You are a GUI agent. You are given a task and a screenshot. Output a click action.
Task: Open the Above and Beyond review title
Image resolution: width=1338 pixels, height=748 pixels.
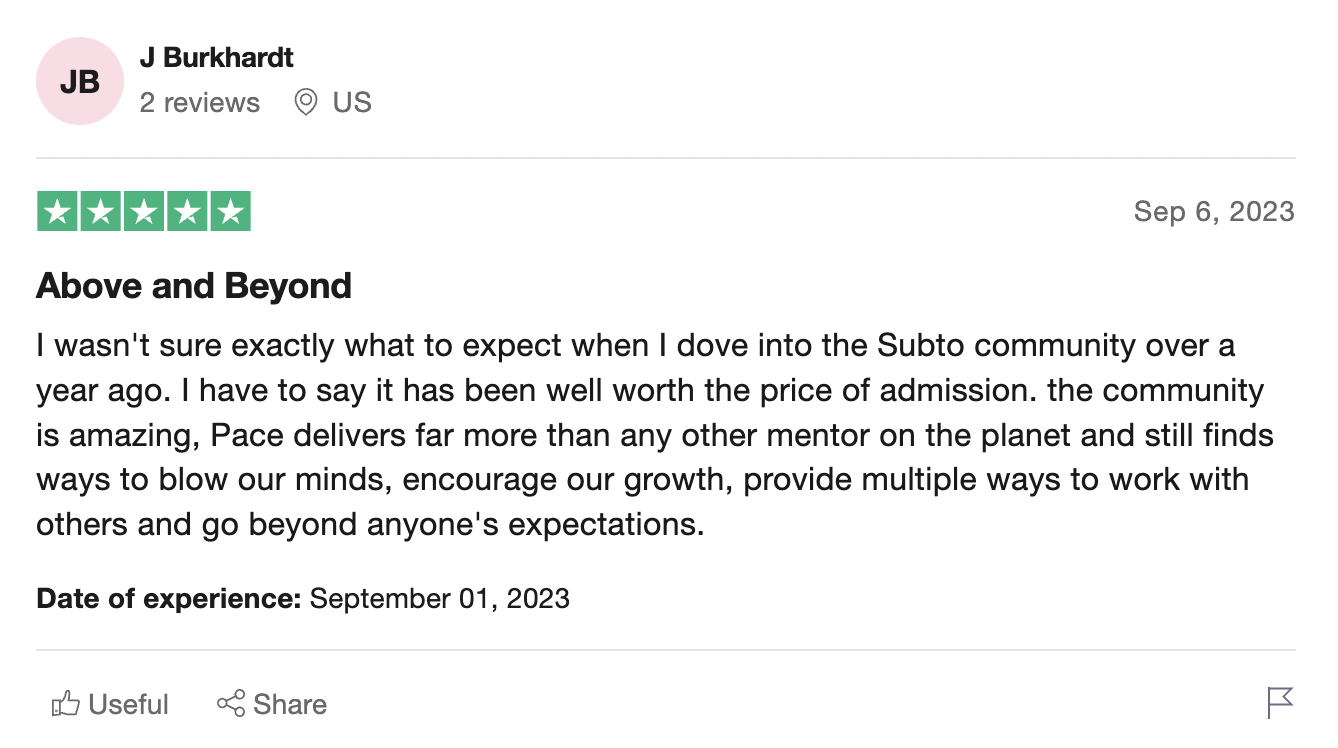point(194,286)
